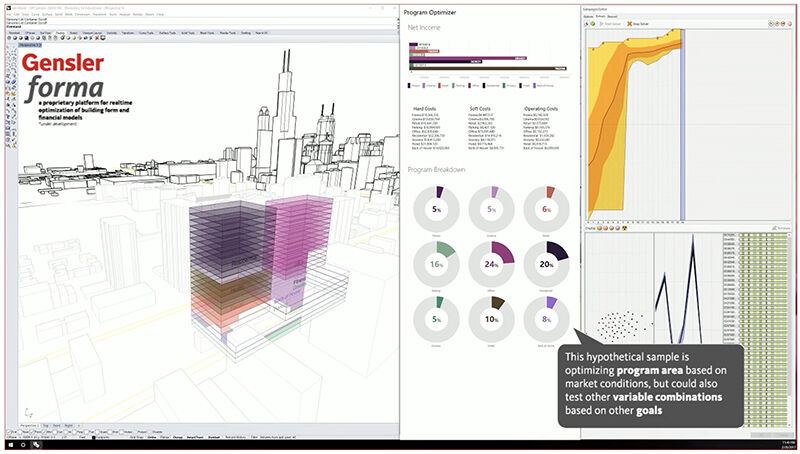800x454 pixels.
Task: Click the command history scrollbar
Action: 398,21
